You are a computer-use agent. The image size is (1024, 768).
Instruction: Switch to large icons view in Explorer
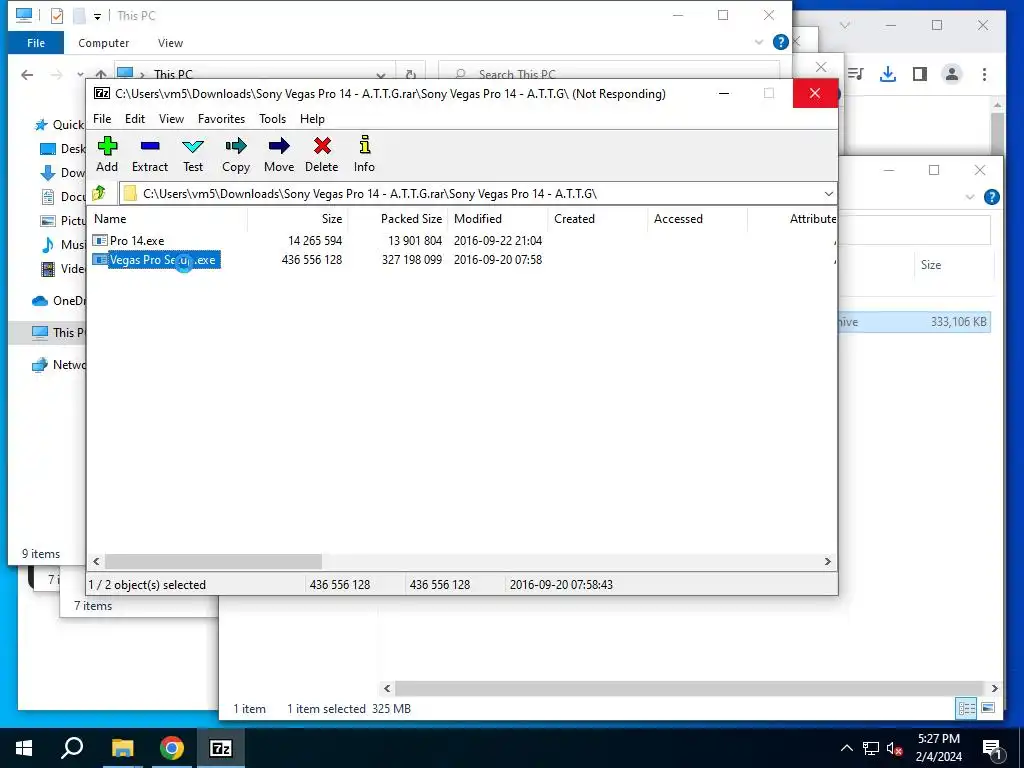(x=988, y=708)
